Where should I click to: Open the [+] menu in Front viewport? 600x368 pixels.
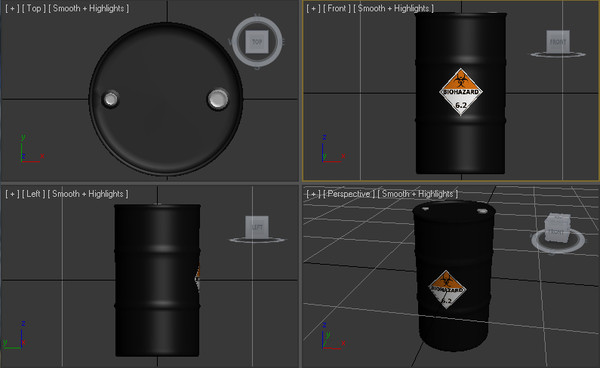coord(313,8)
